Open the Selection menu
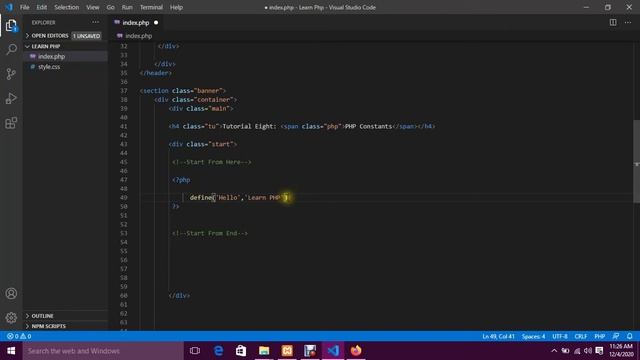This screenshot has width=640, height=360. 67,7
